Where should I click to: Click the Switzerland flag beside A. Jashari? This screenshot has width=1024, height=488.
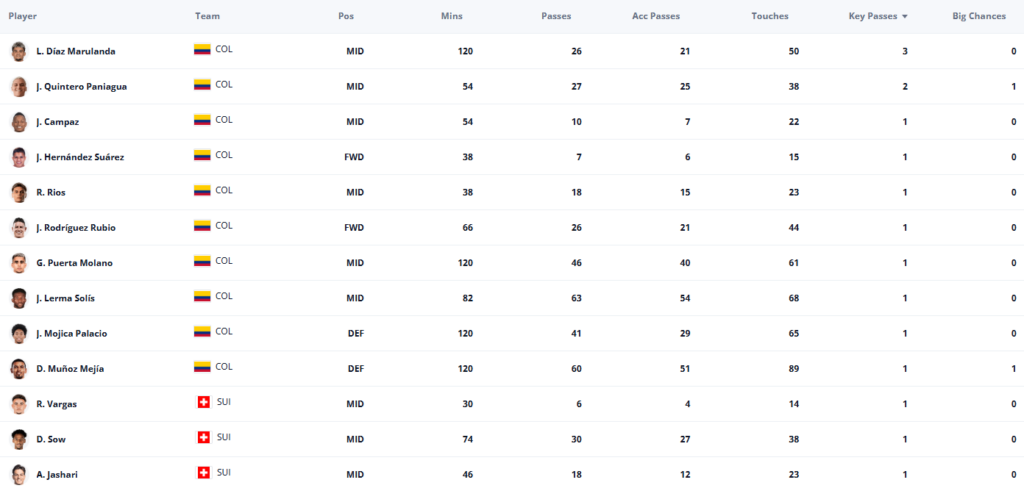click(x=204, y=473)
